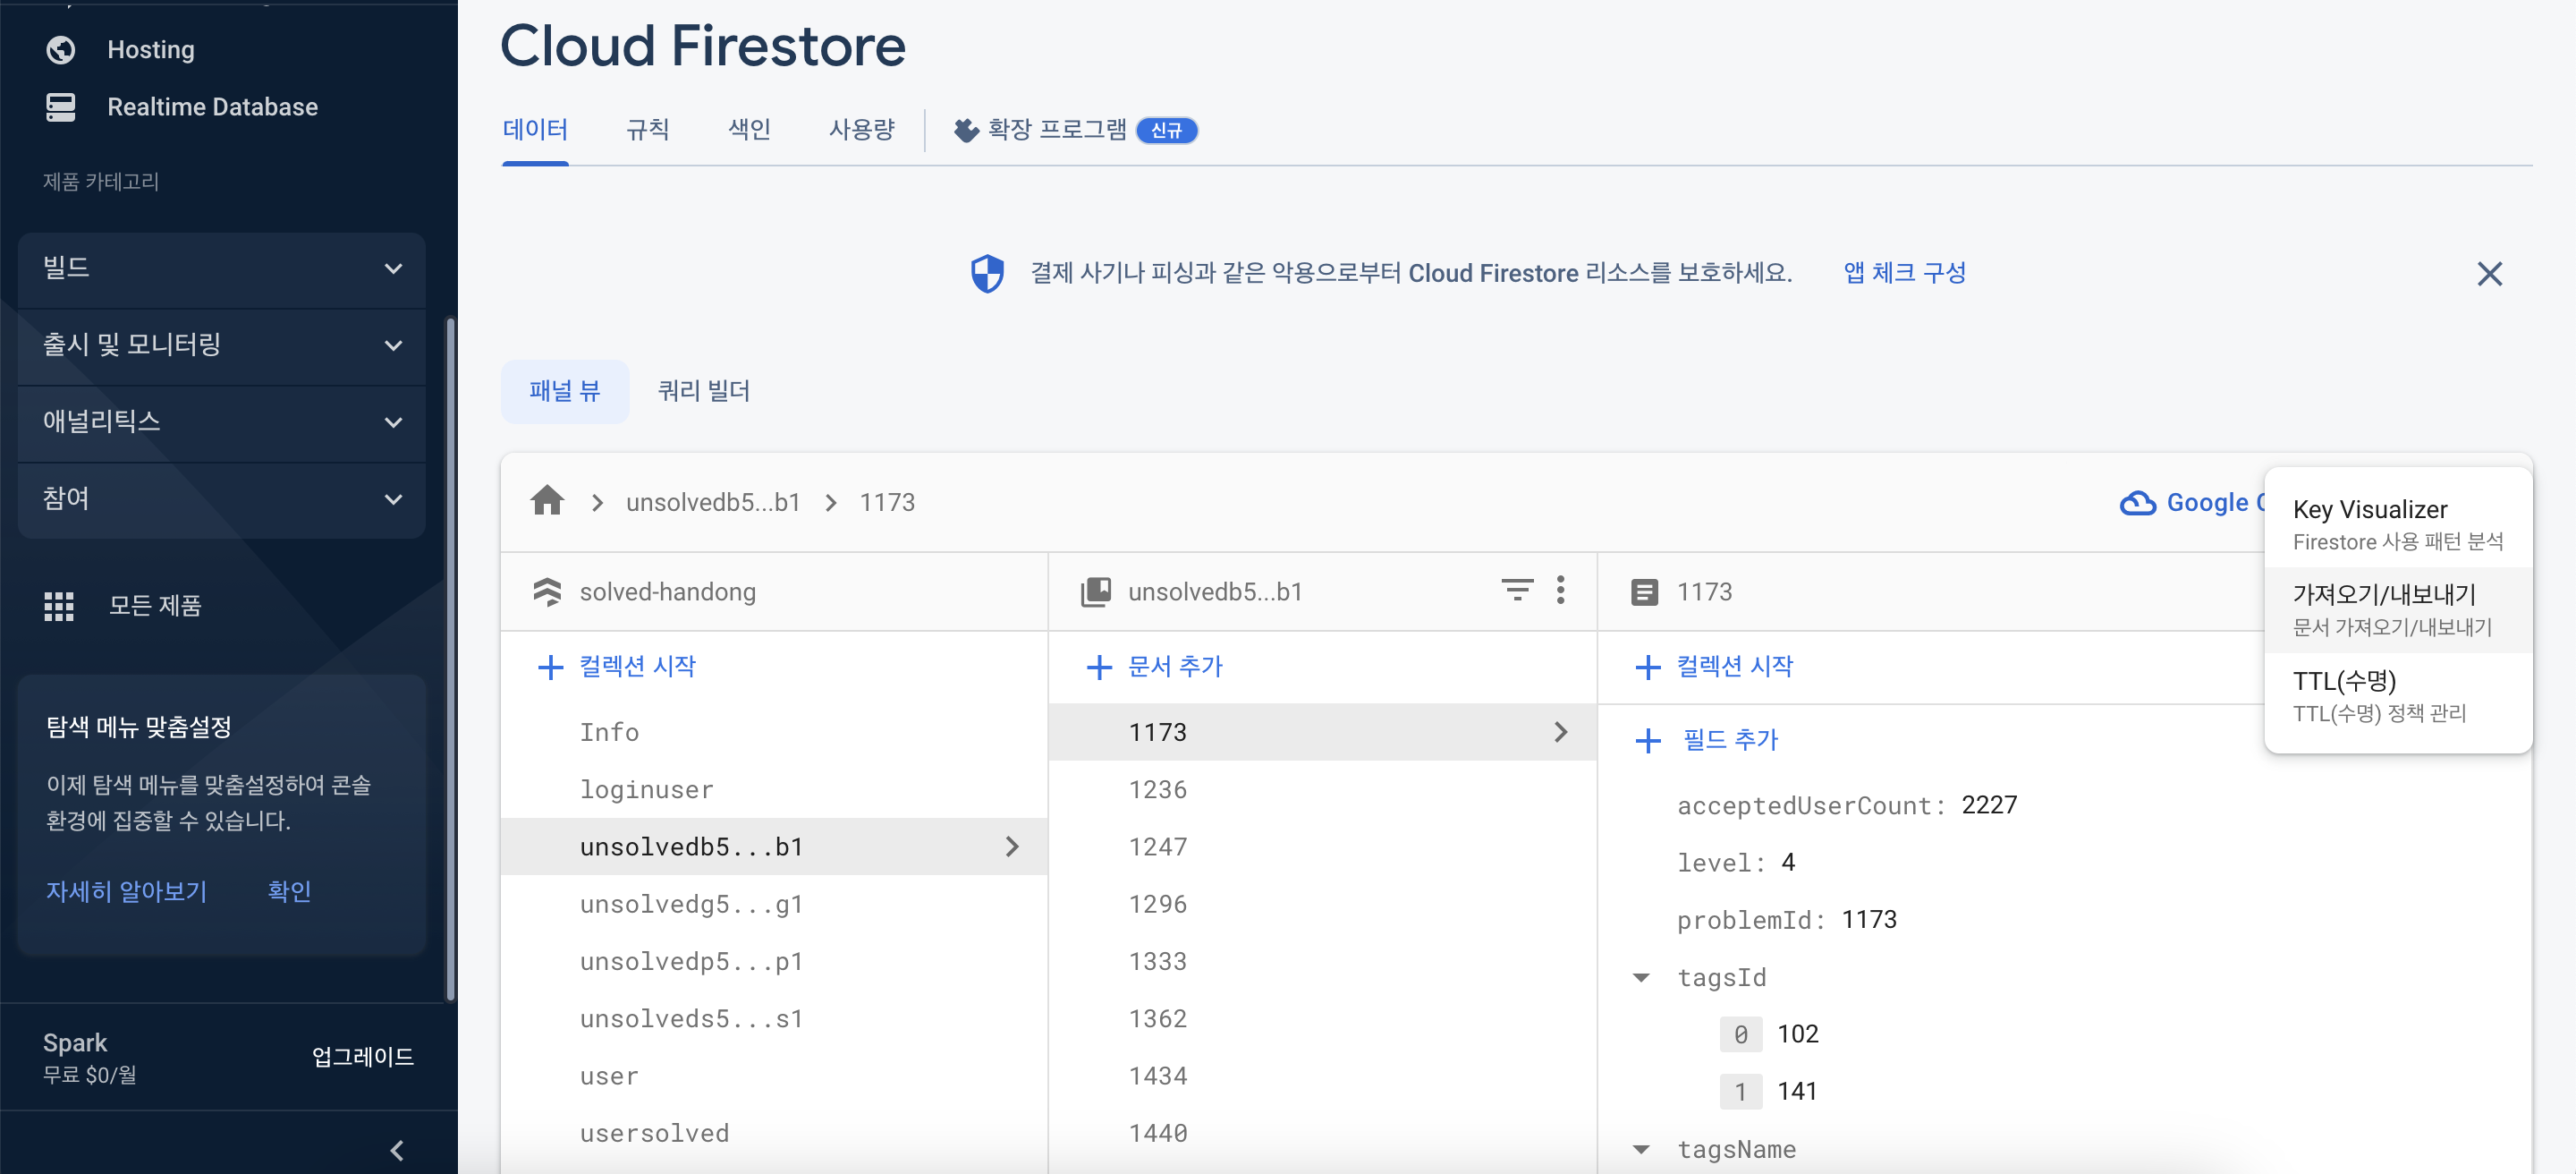Dismiss the App Check banner
The width and height of the screenshot is (2576, 1174).
2489,273
